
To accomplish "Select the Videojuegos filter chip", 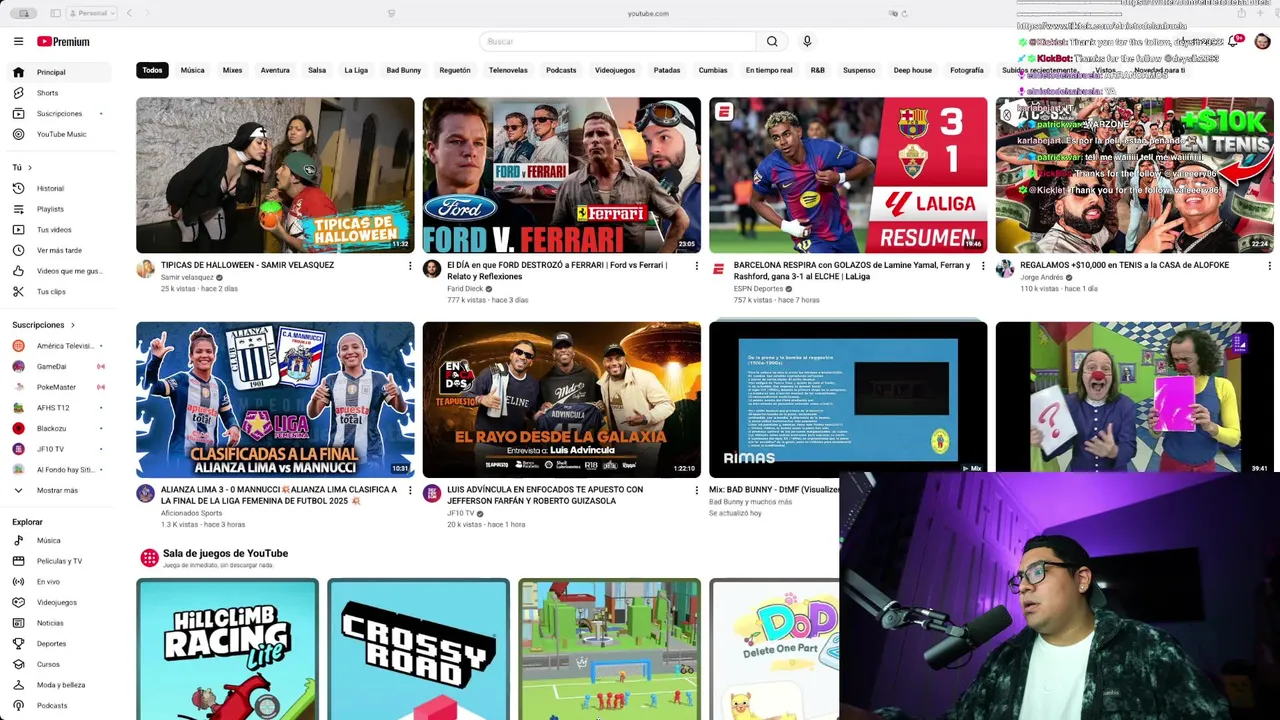I will (614, 70).
